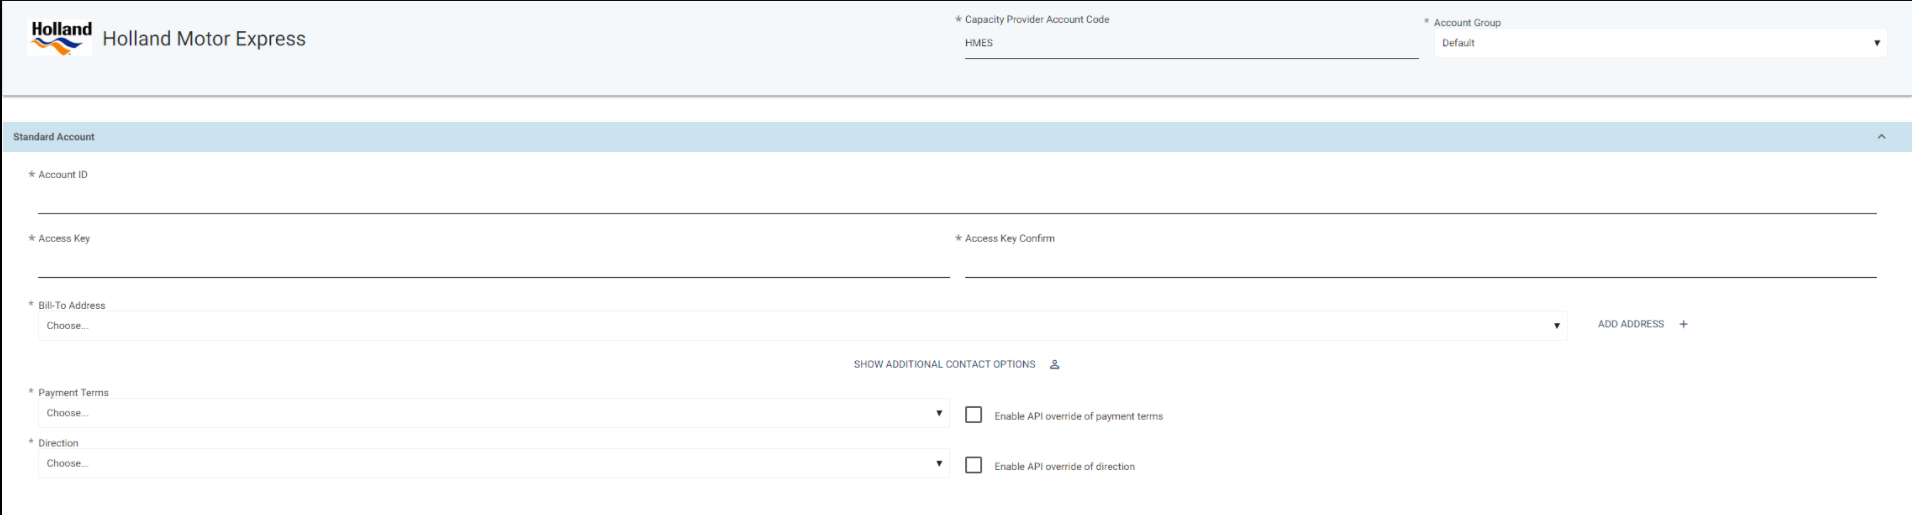Click the Standard Account header bar
The width and height of the screenshot is (1912, 515).
point(956,137)
